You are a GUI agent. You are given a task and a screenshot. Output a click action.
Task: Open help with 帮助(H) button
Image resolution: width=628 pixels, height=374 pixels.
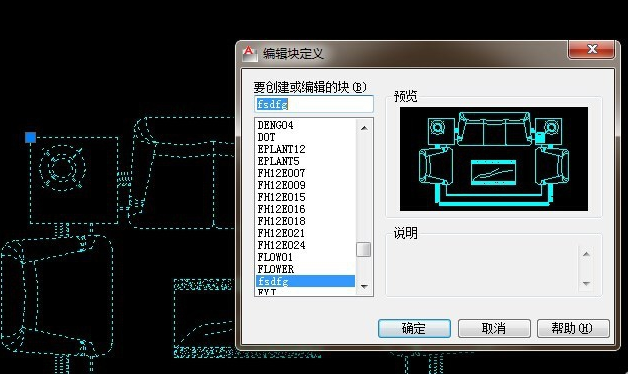click(x=573, y=328)
